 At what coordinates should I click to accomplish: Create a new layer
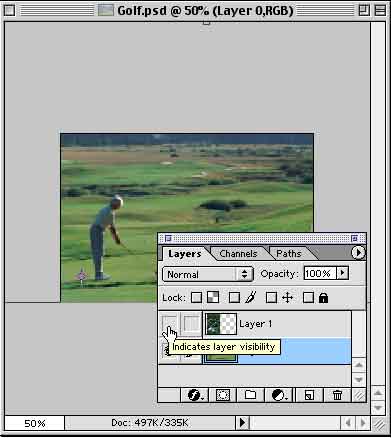[309, 395]
